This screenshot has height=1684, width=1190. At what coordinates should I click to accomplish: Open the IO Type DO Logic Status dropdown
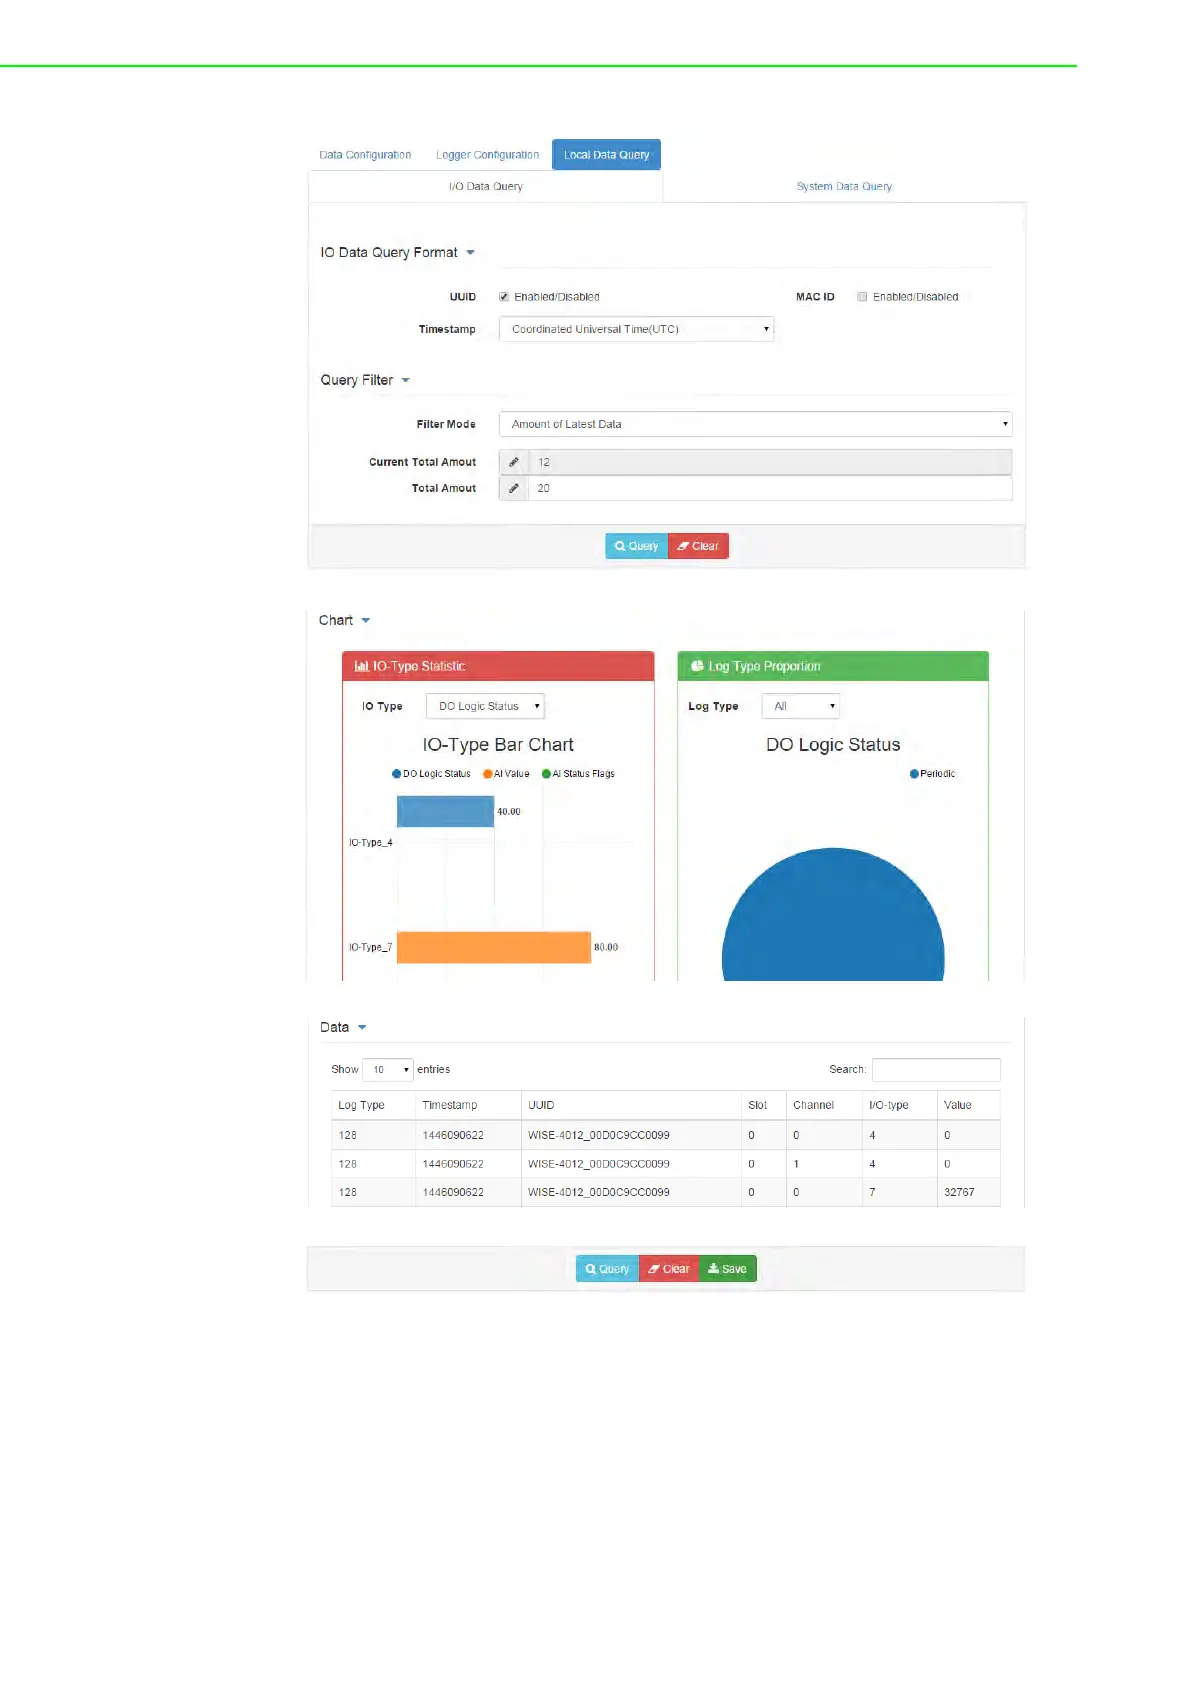[x=485, y=706]
